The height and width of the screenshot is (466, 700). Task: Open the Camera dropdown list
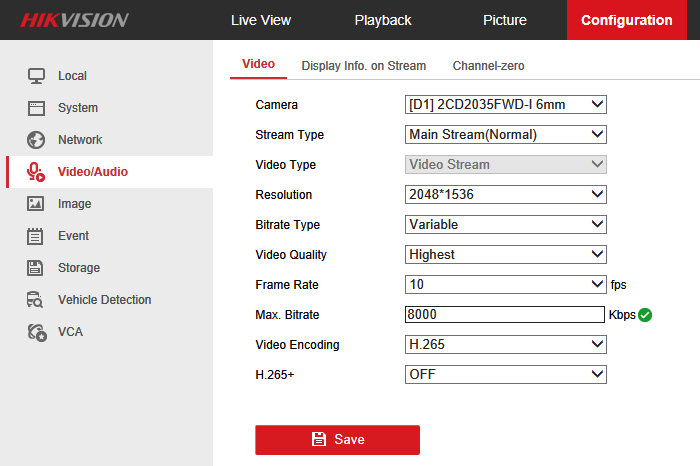pyautogui.click(x=505, y=104)
